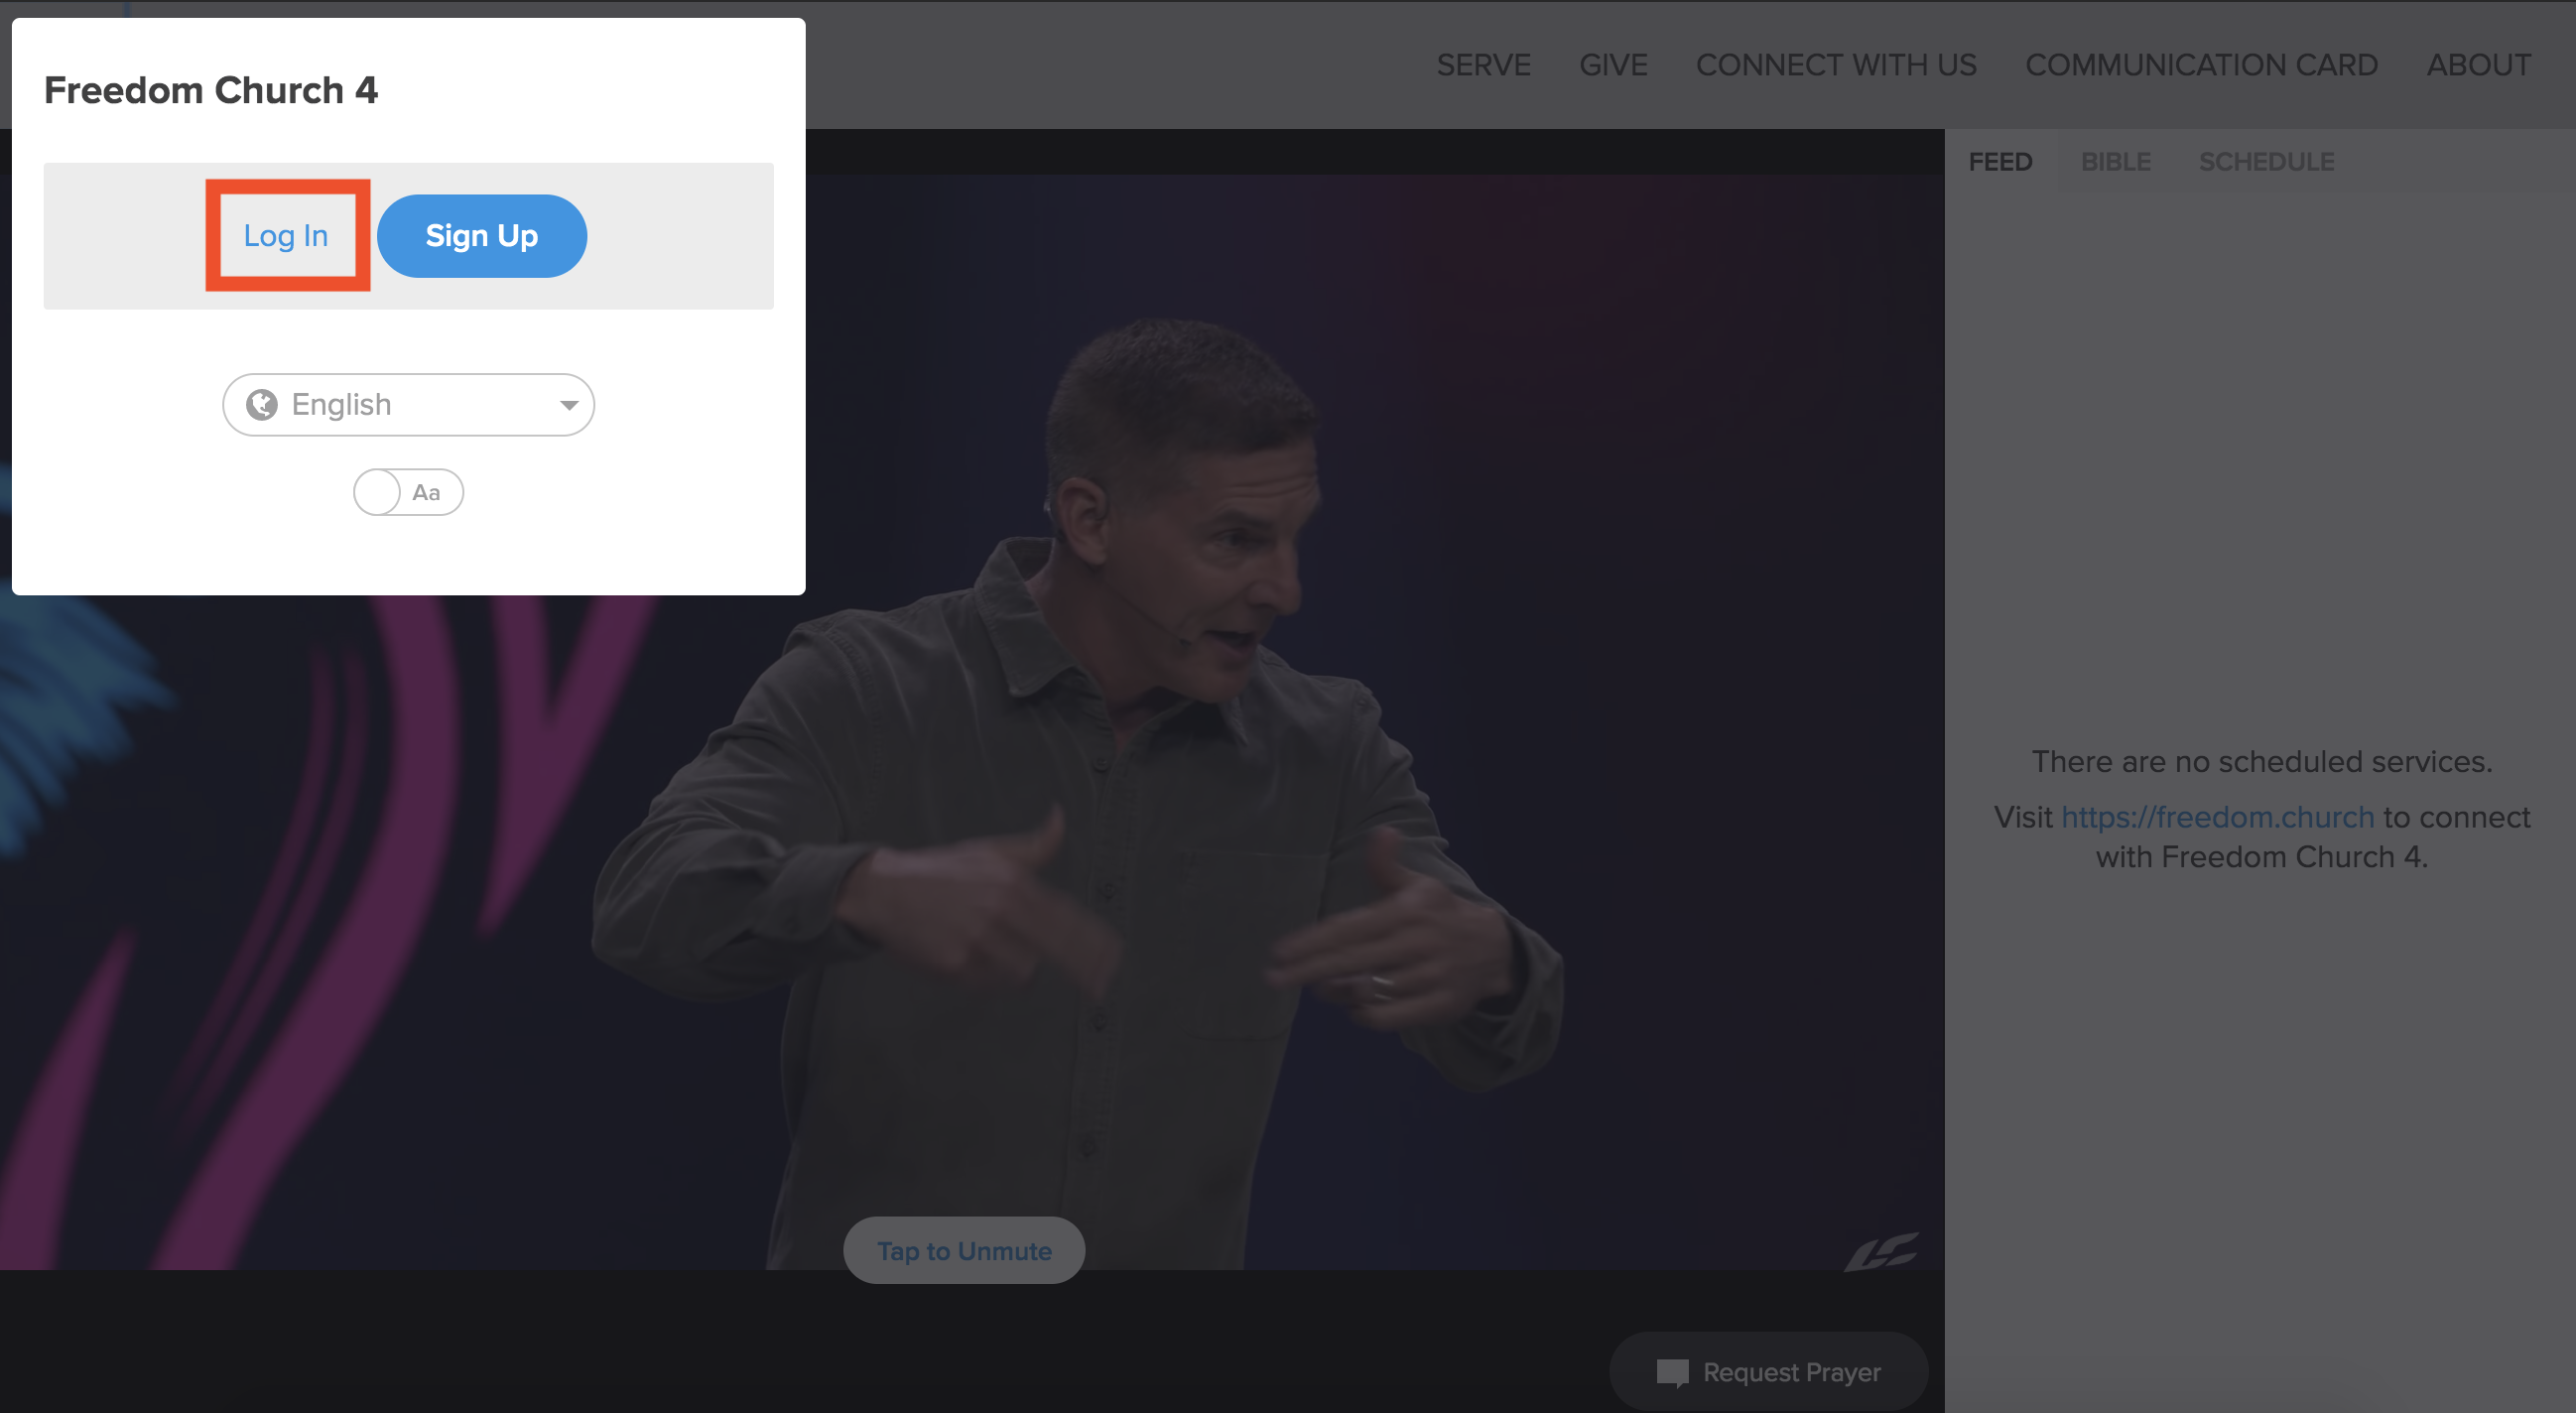Open the GIVE menu item
Image resolution: width=2576 pixels, height=1413 pixels.
(1613, 65)
